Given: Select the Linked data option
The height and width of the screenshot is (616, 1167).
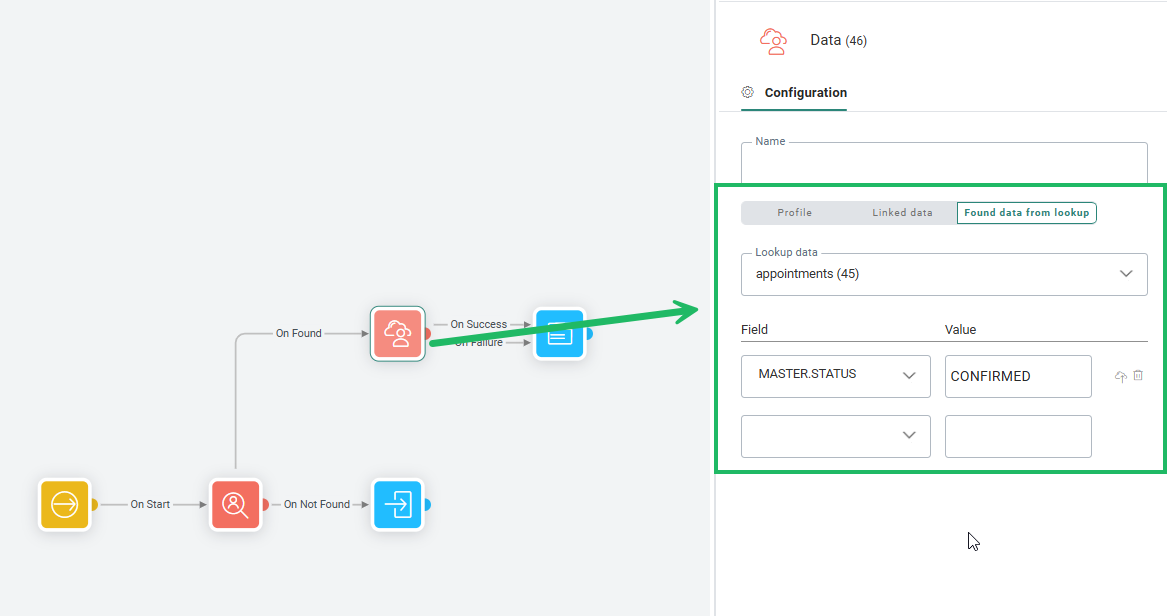Looking at the screenshot, I should [902, 213].
